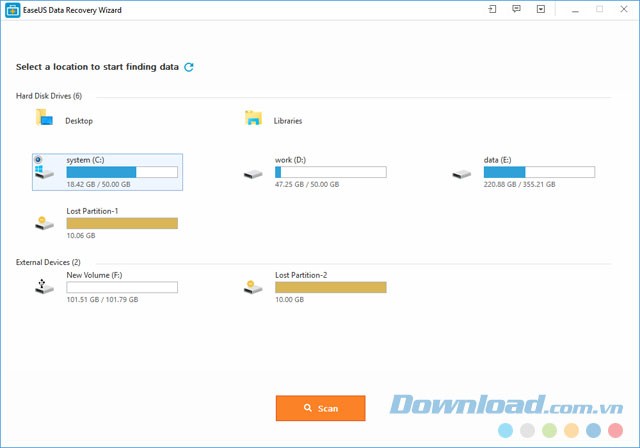Click the External Devices (2) section header
Screen dimensions: 640x448
coord(49,262)
